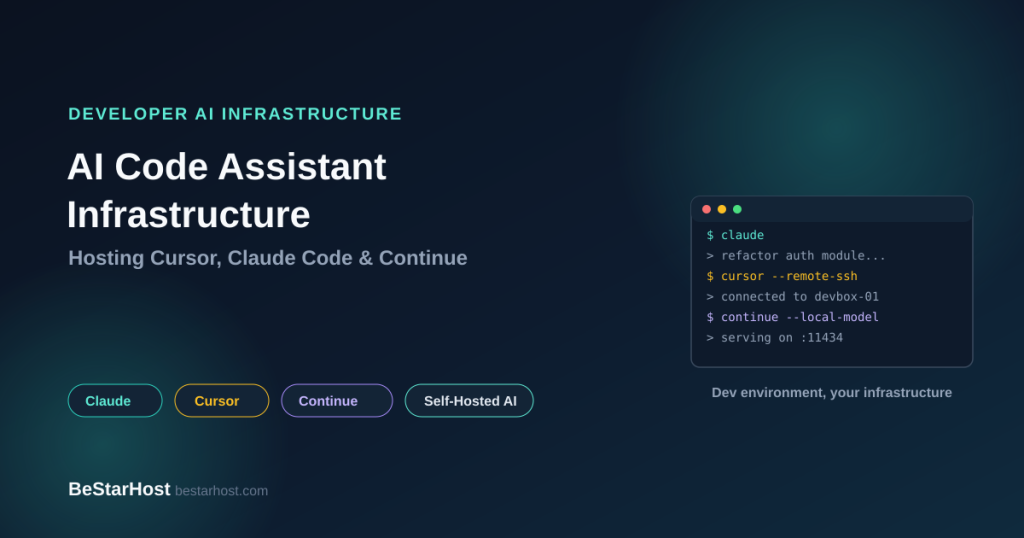Click the yellow minimize dot in terminal
The image size is (1024, 538).
(722, 209)
